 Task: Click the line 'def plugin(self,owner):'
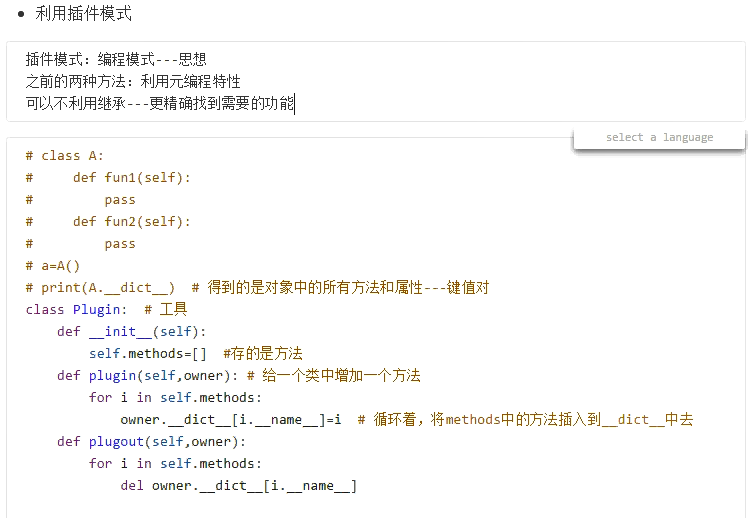click(147, 375)
